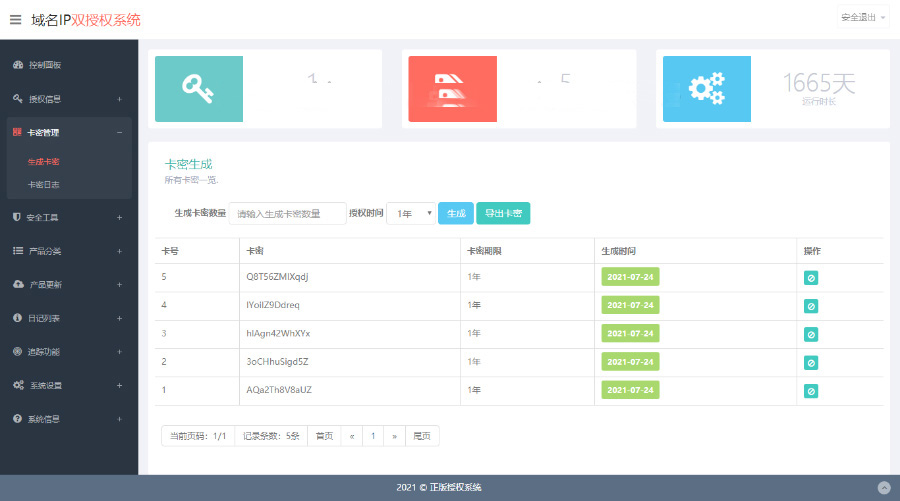Expand the 授权信息 sidebar menu

tap(68, 99)
